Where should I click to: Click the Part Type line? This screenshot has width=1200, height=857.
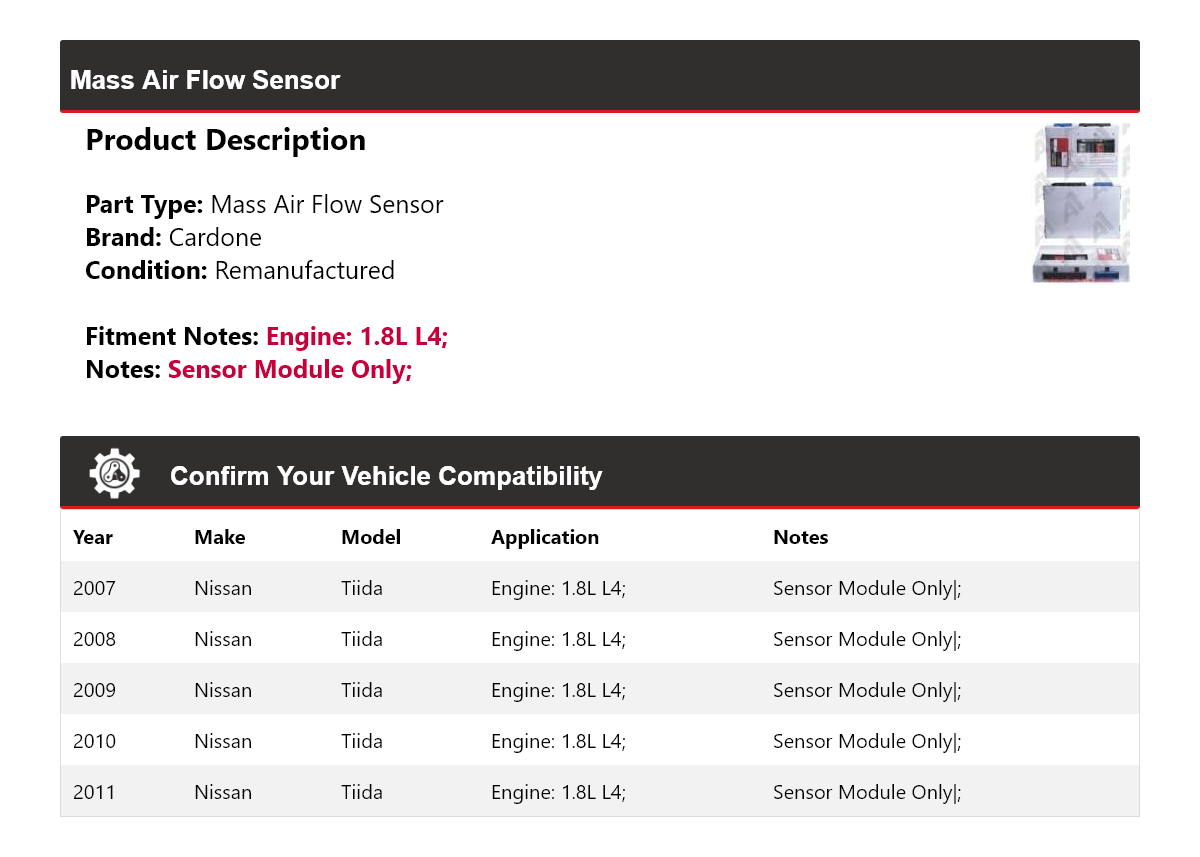coord(264,205)
